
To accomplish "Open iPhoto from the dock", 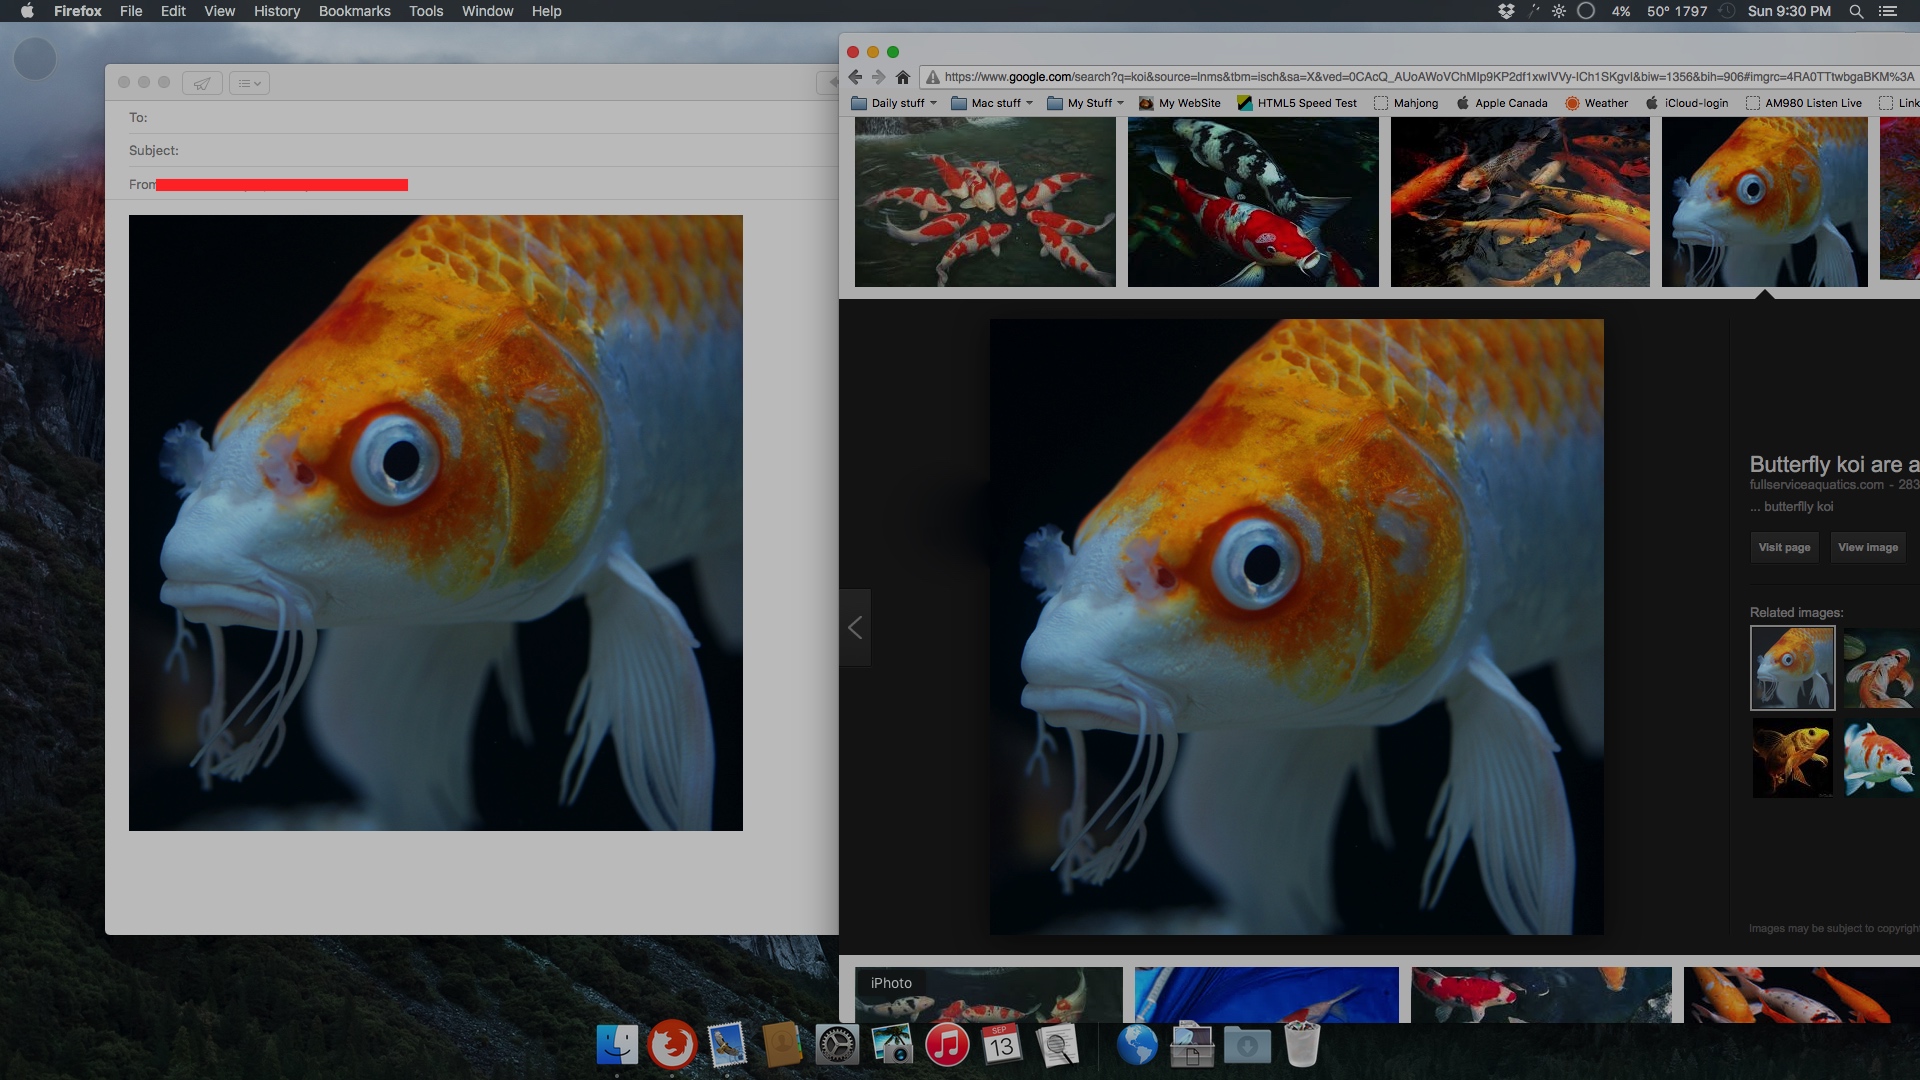I will click(x=891, y=1045).
